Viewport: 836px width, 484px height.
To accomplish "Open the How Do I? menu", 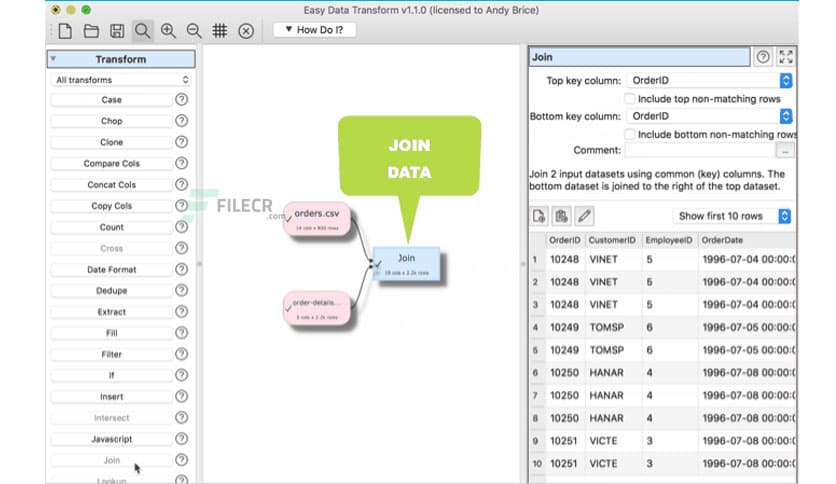I will (x=315, y=30).
